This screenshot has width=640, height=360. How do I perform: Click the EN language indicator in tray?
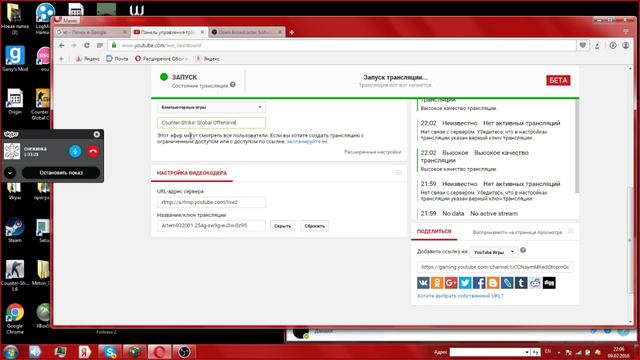tap(548, 351)
